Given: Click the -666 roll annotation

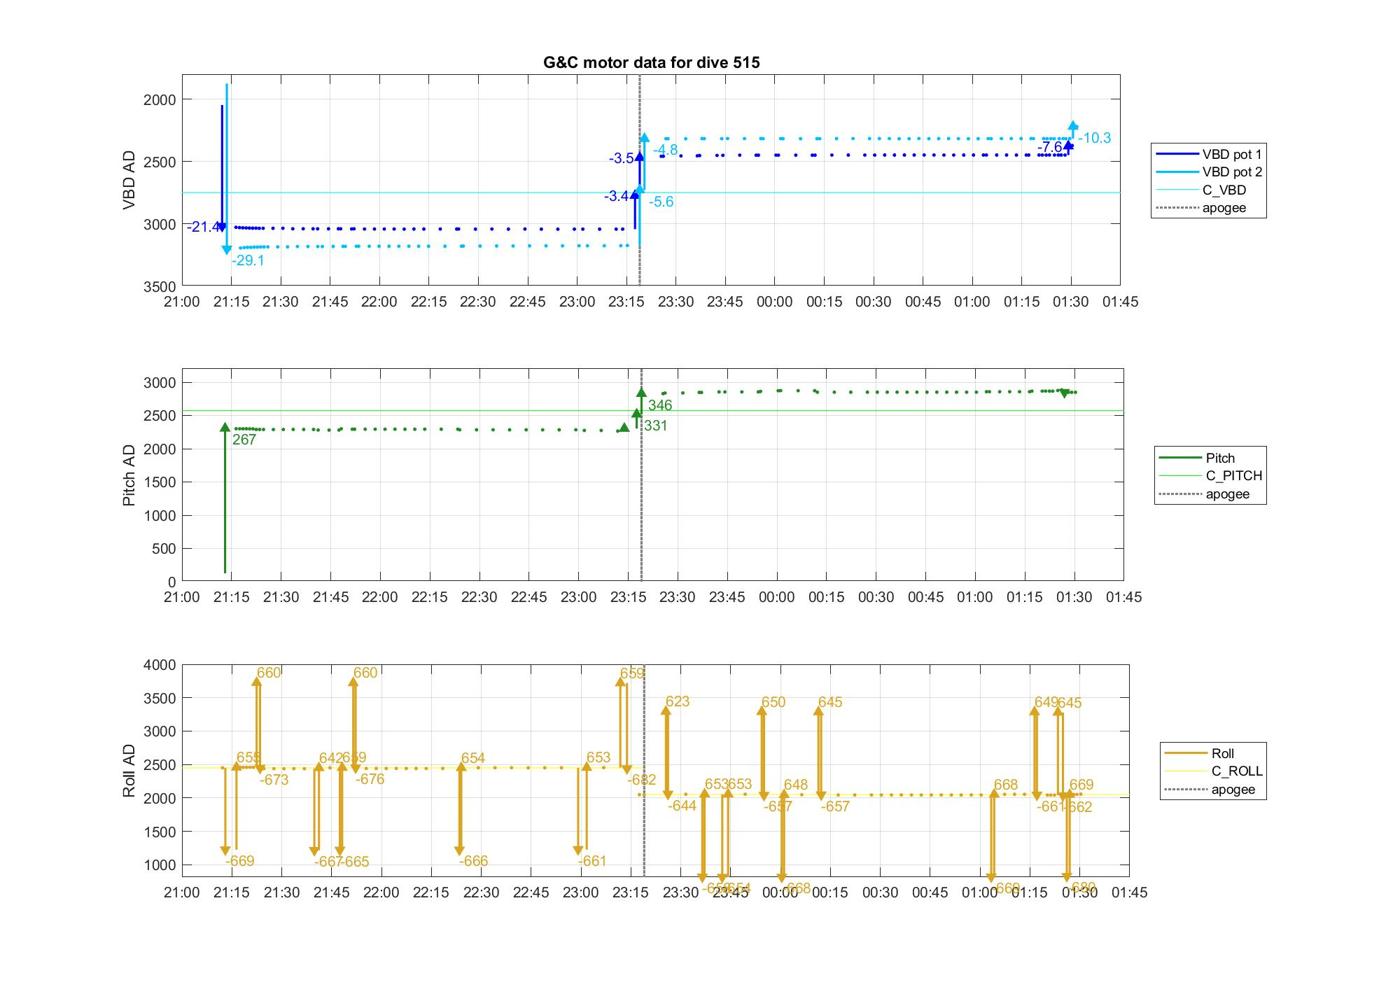Looking at the screenshot, I should pos(474,861).
